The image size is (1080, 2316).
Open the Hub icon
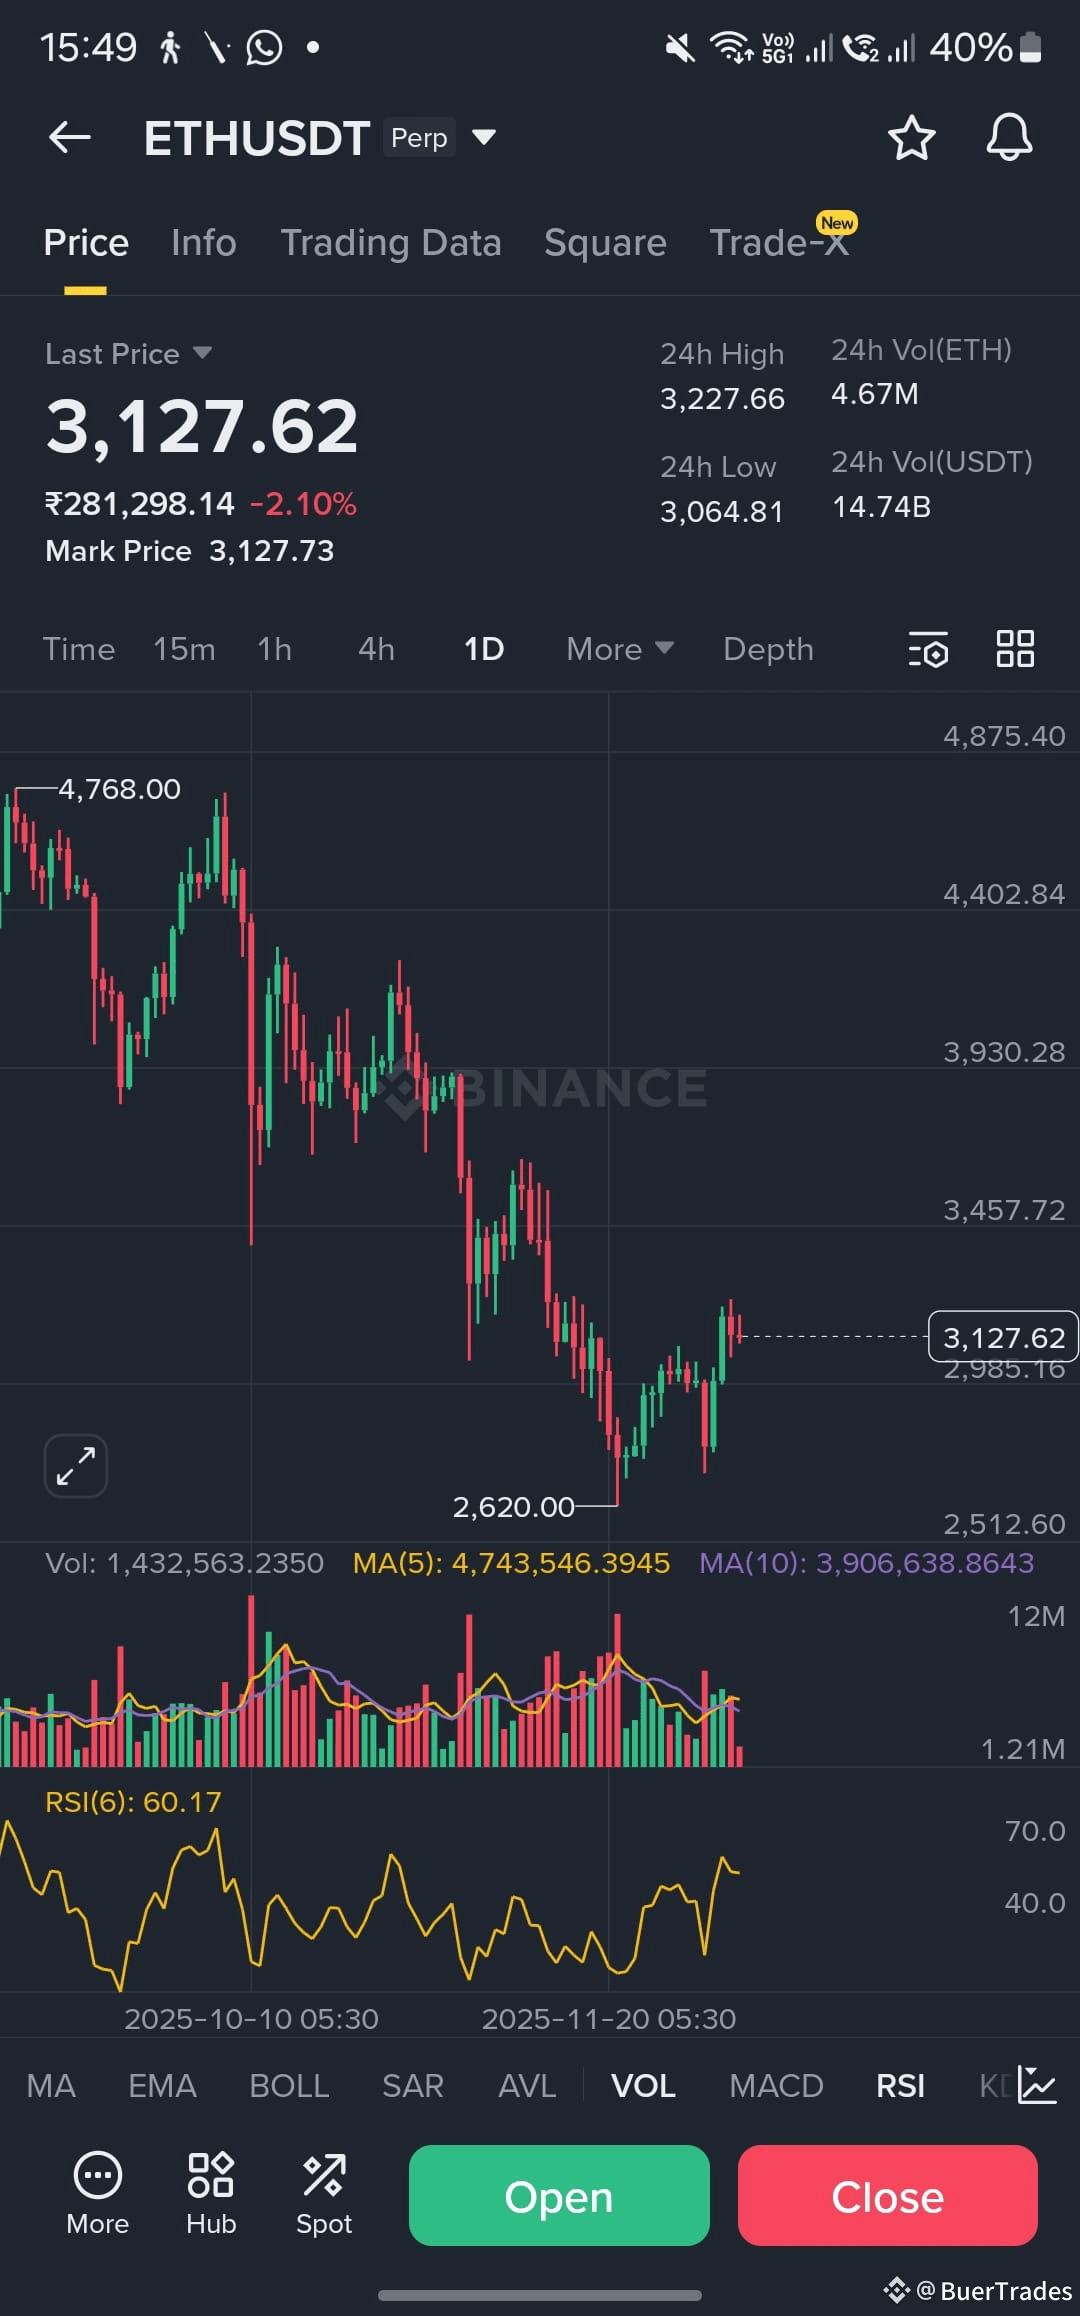click(211, 2196)
